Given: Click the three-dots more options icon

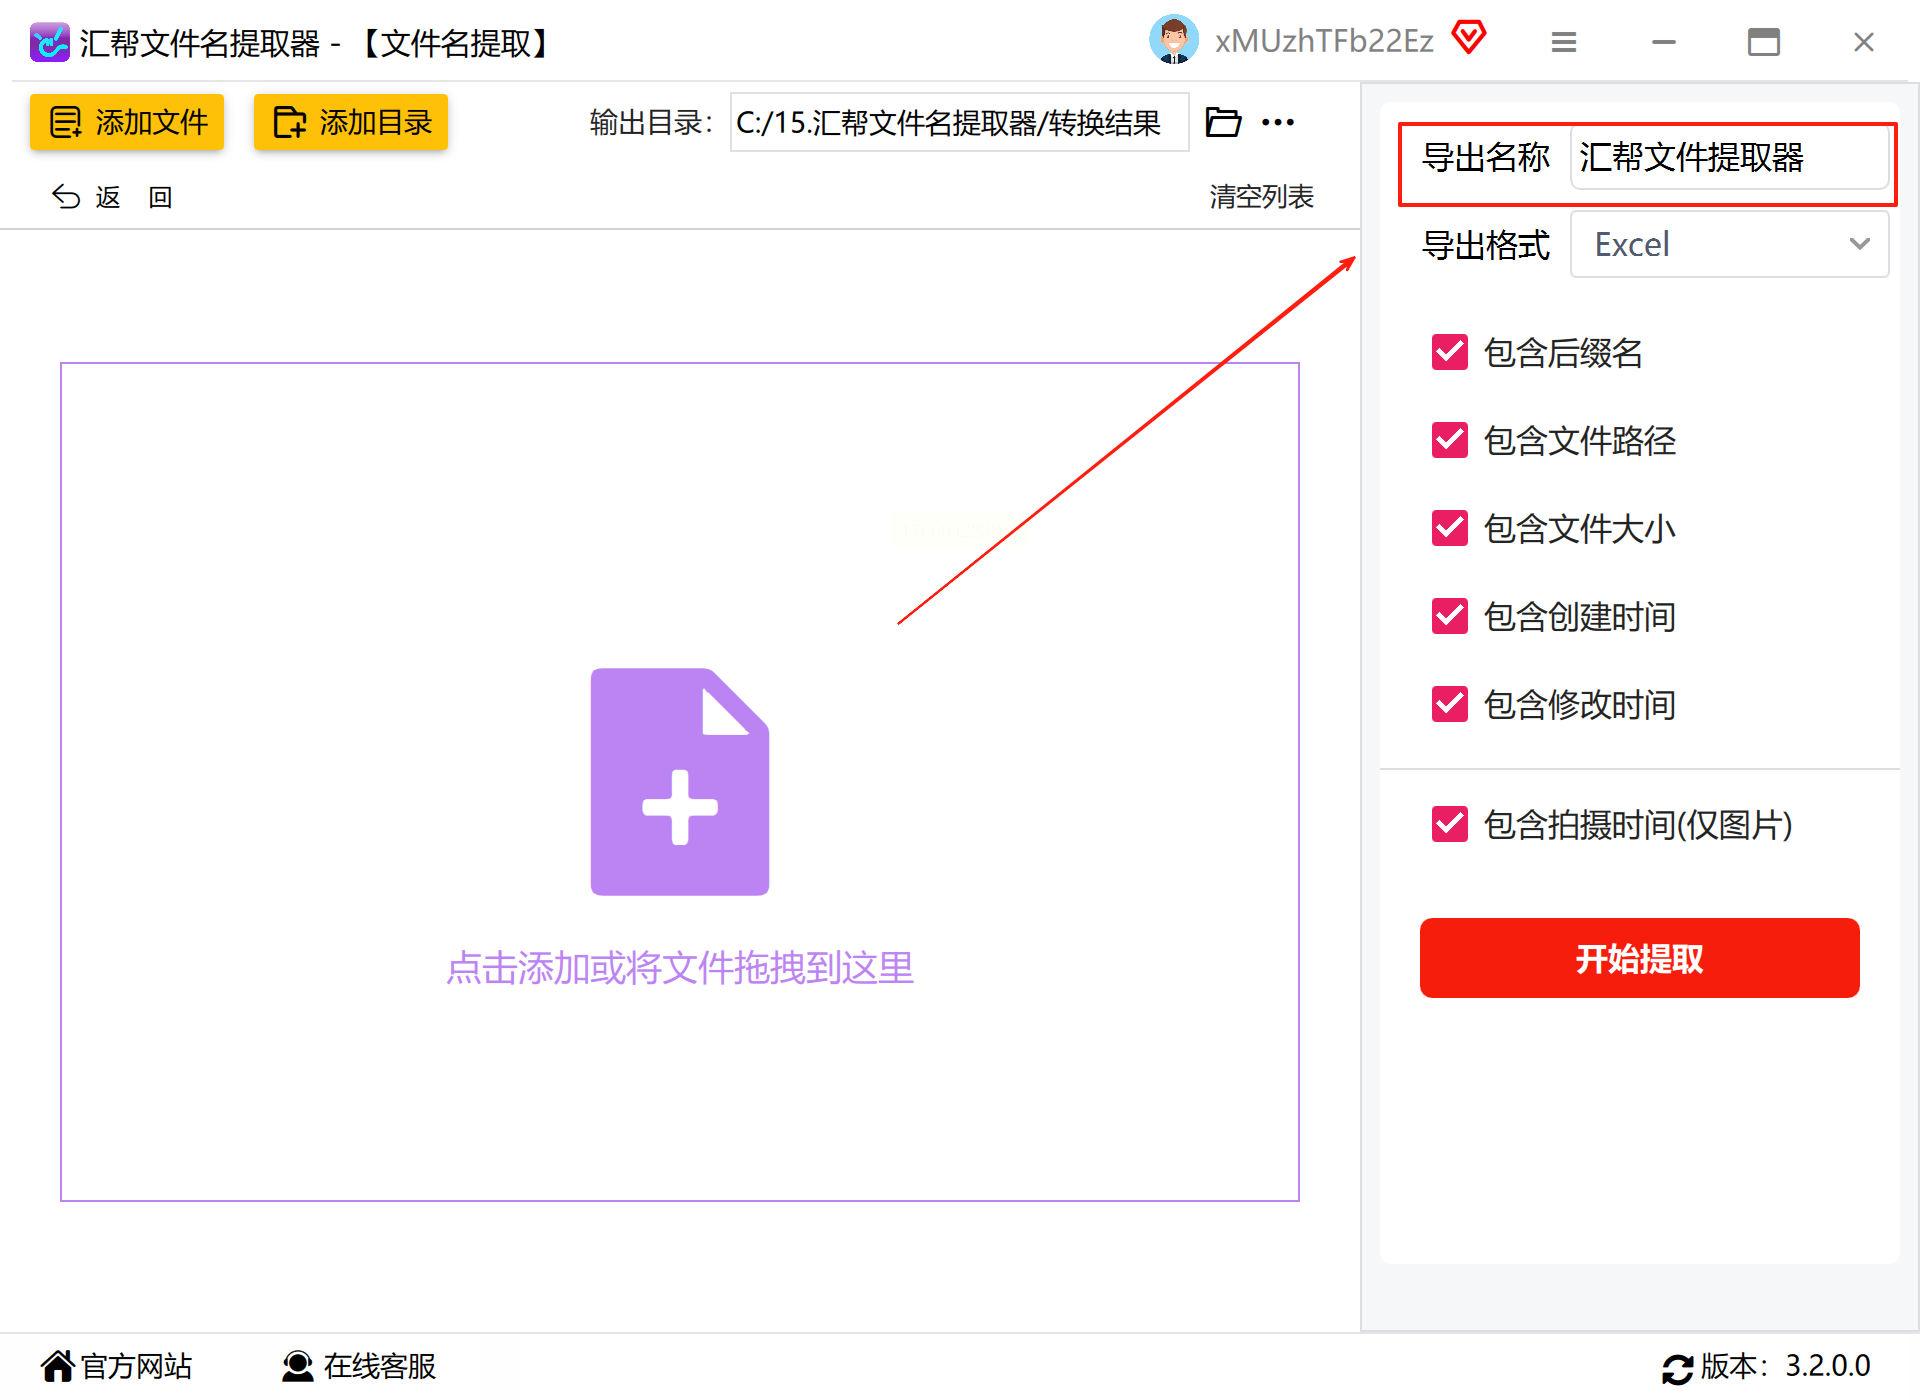Looking at the screenshot, I should pyautogui.click(x=1277, y=122).
